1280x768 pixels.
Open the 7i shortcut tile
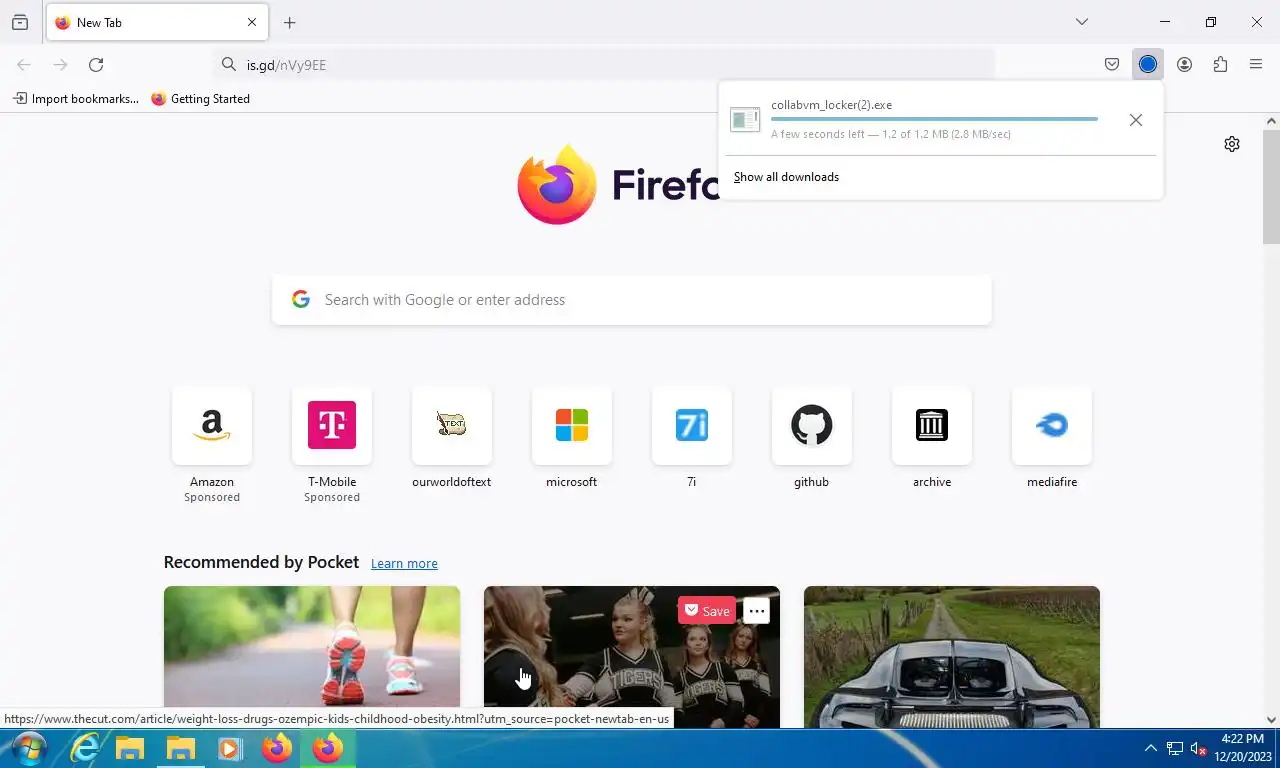(692, 425)
